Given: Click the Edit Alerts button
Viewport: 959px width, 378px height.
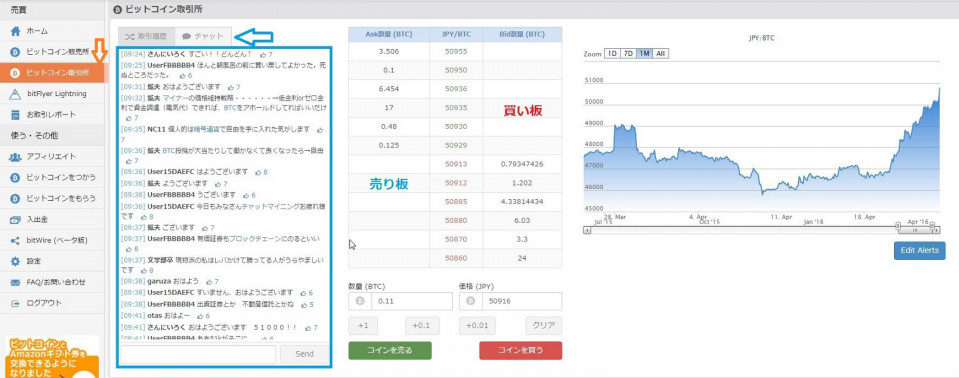Looking at the screenshot, I should click(919, 250).
